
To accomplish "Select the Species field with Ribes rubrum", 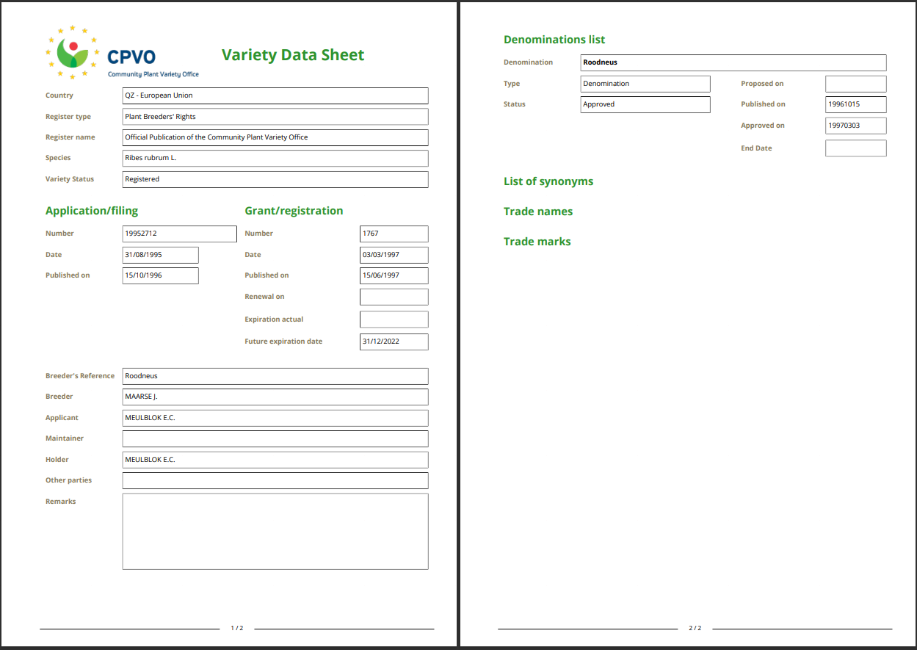I will [275, 158].
